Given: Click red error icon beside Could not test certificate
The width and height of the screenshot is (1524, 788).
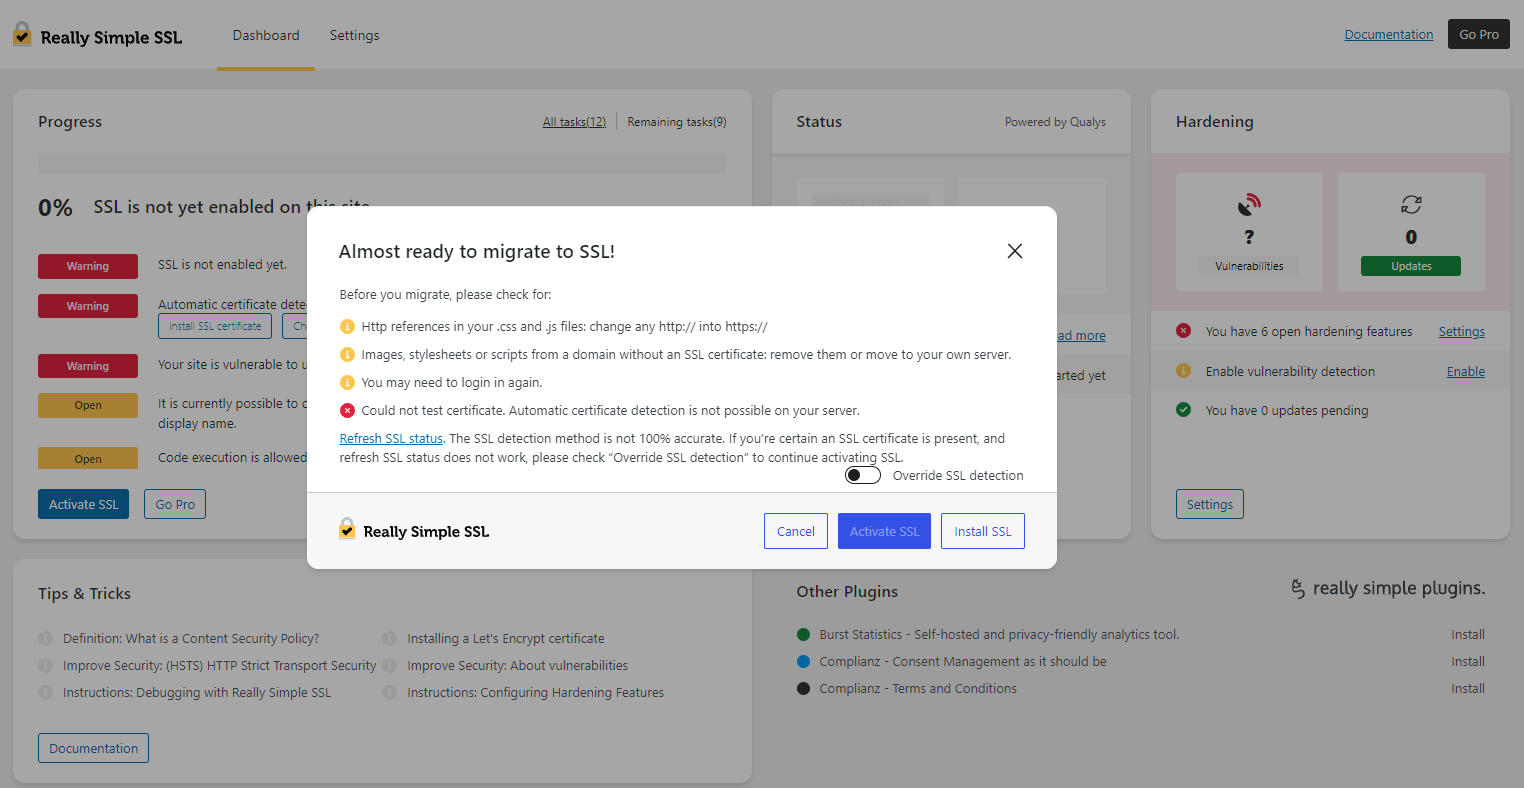Looking at the screenshot, I should click(x=348, y=411).
